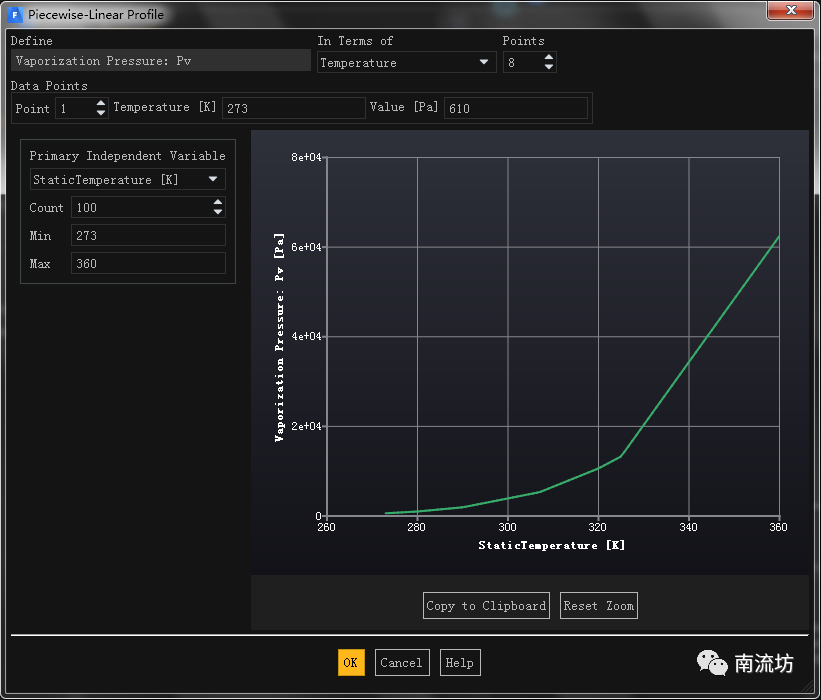821x700 pixels.
Task: Open the In Terms of Temperature dropdown
Action: tap(406, 63)
